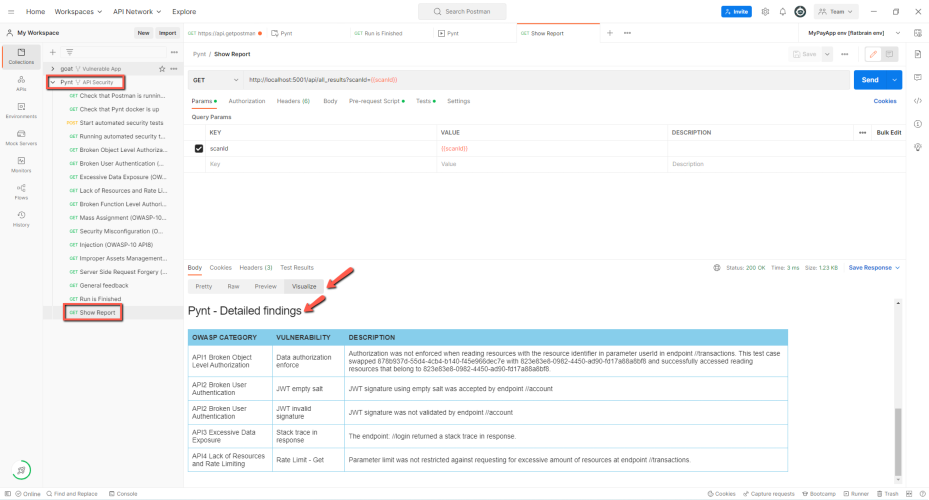Open the GET method dropdown

pos(216,80)
